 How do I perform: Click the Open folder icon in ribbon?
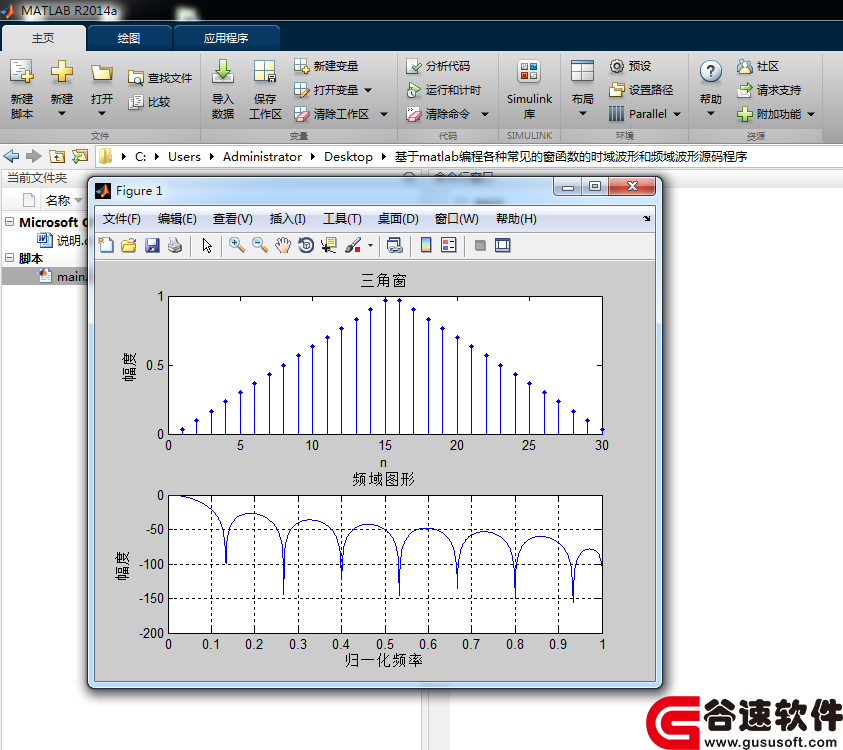point(102,73)
